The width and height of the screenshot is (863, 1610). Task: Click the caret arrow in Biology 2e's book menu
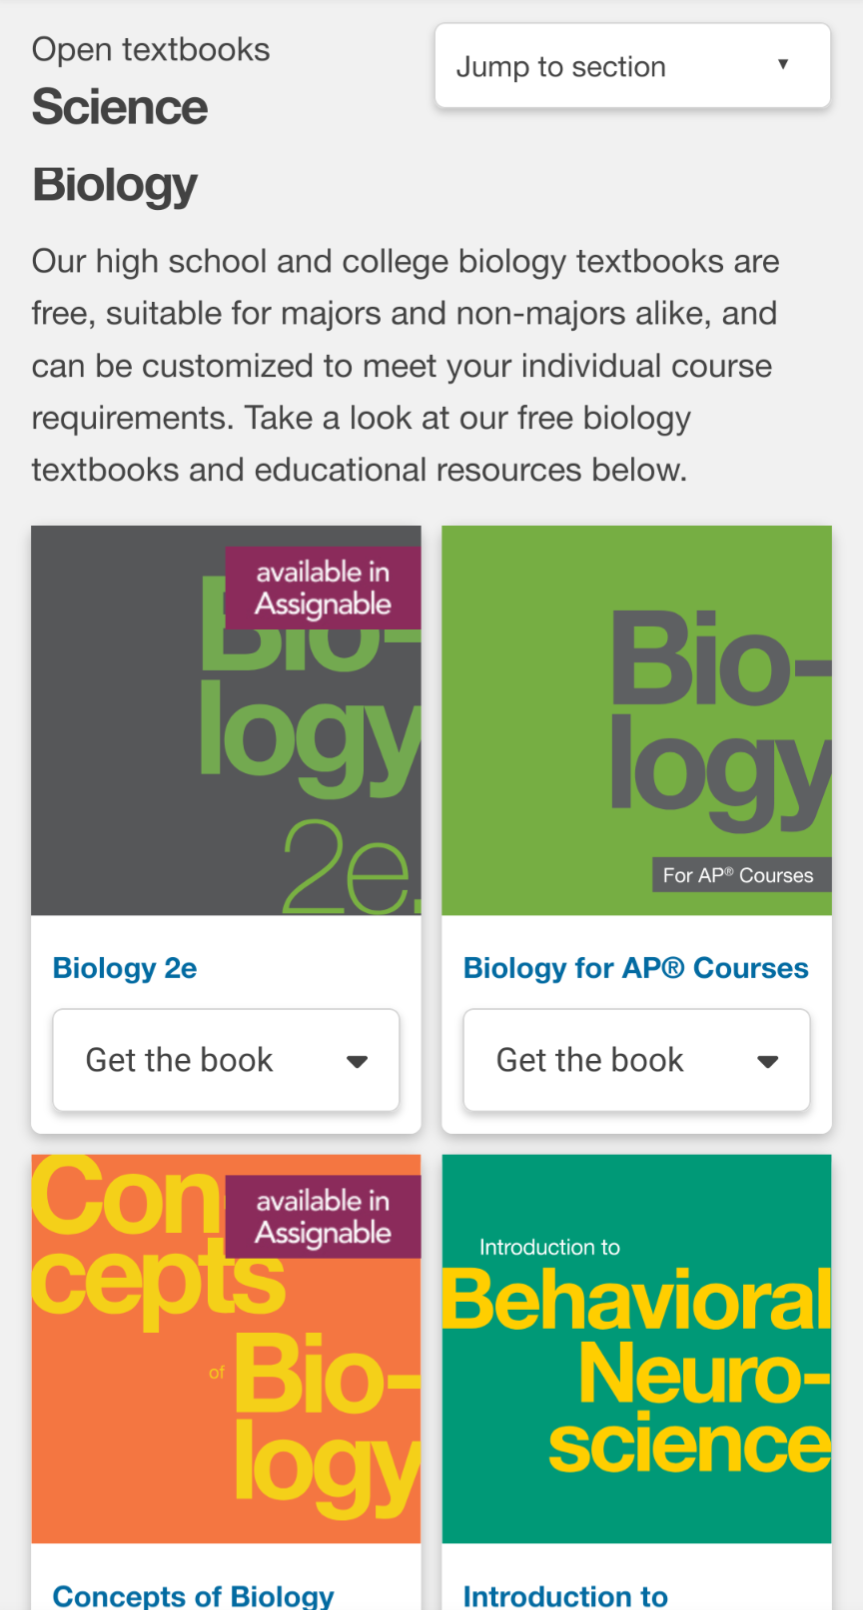pyautogui.click(x=357, y=1061)
